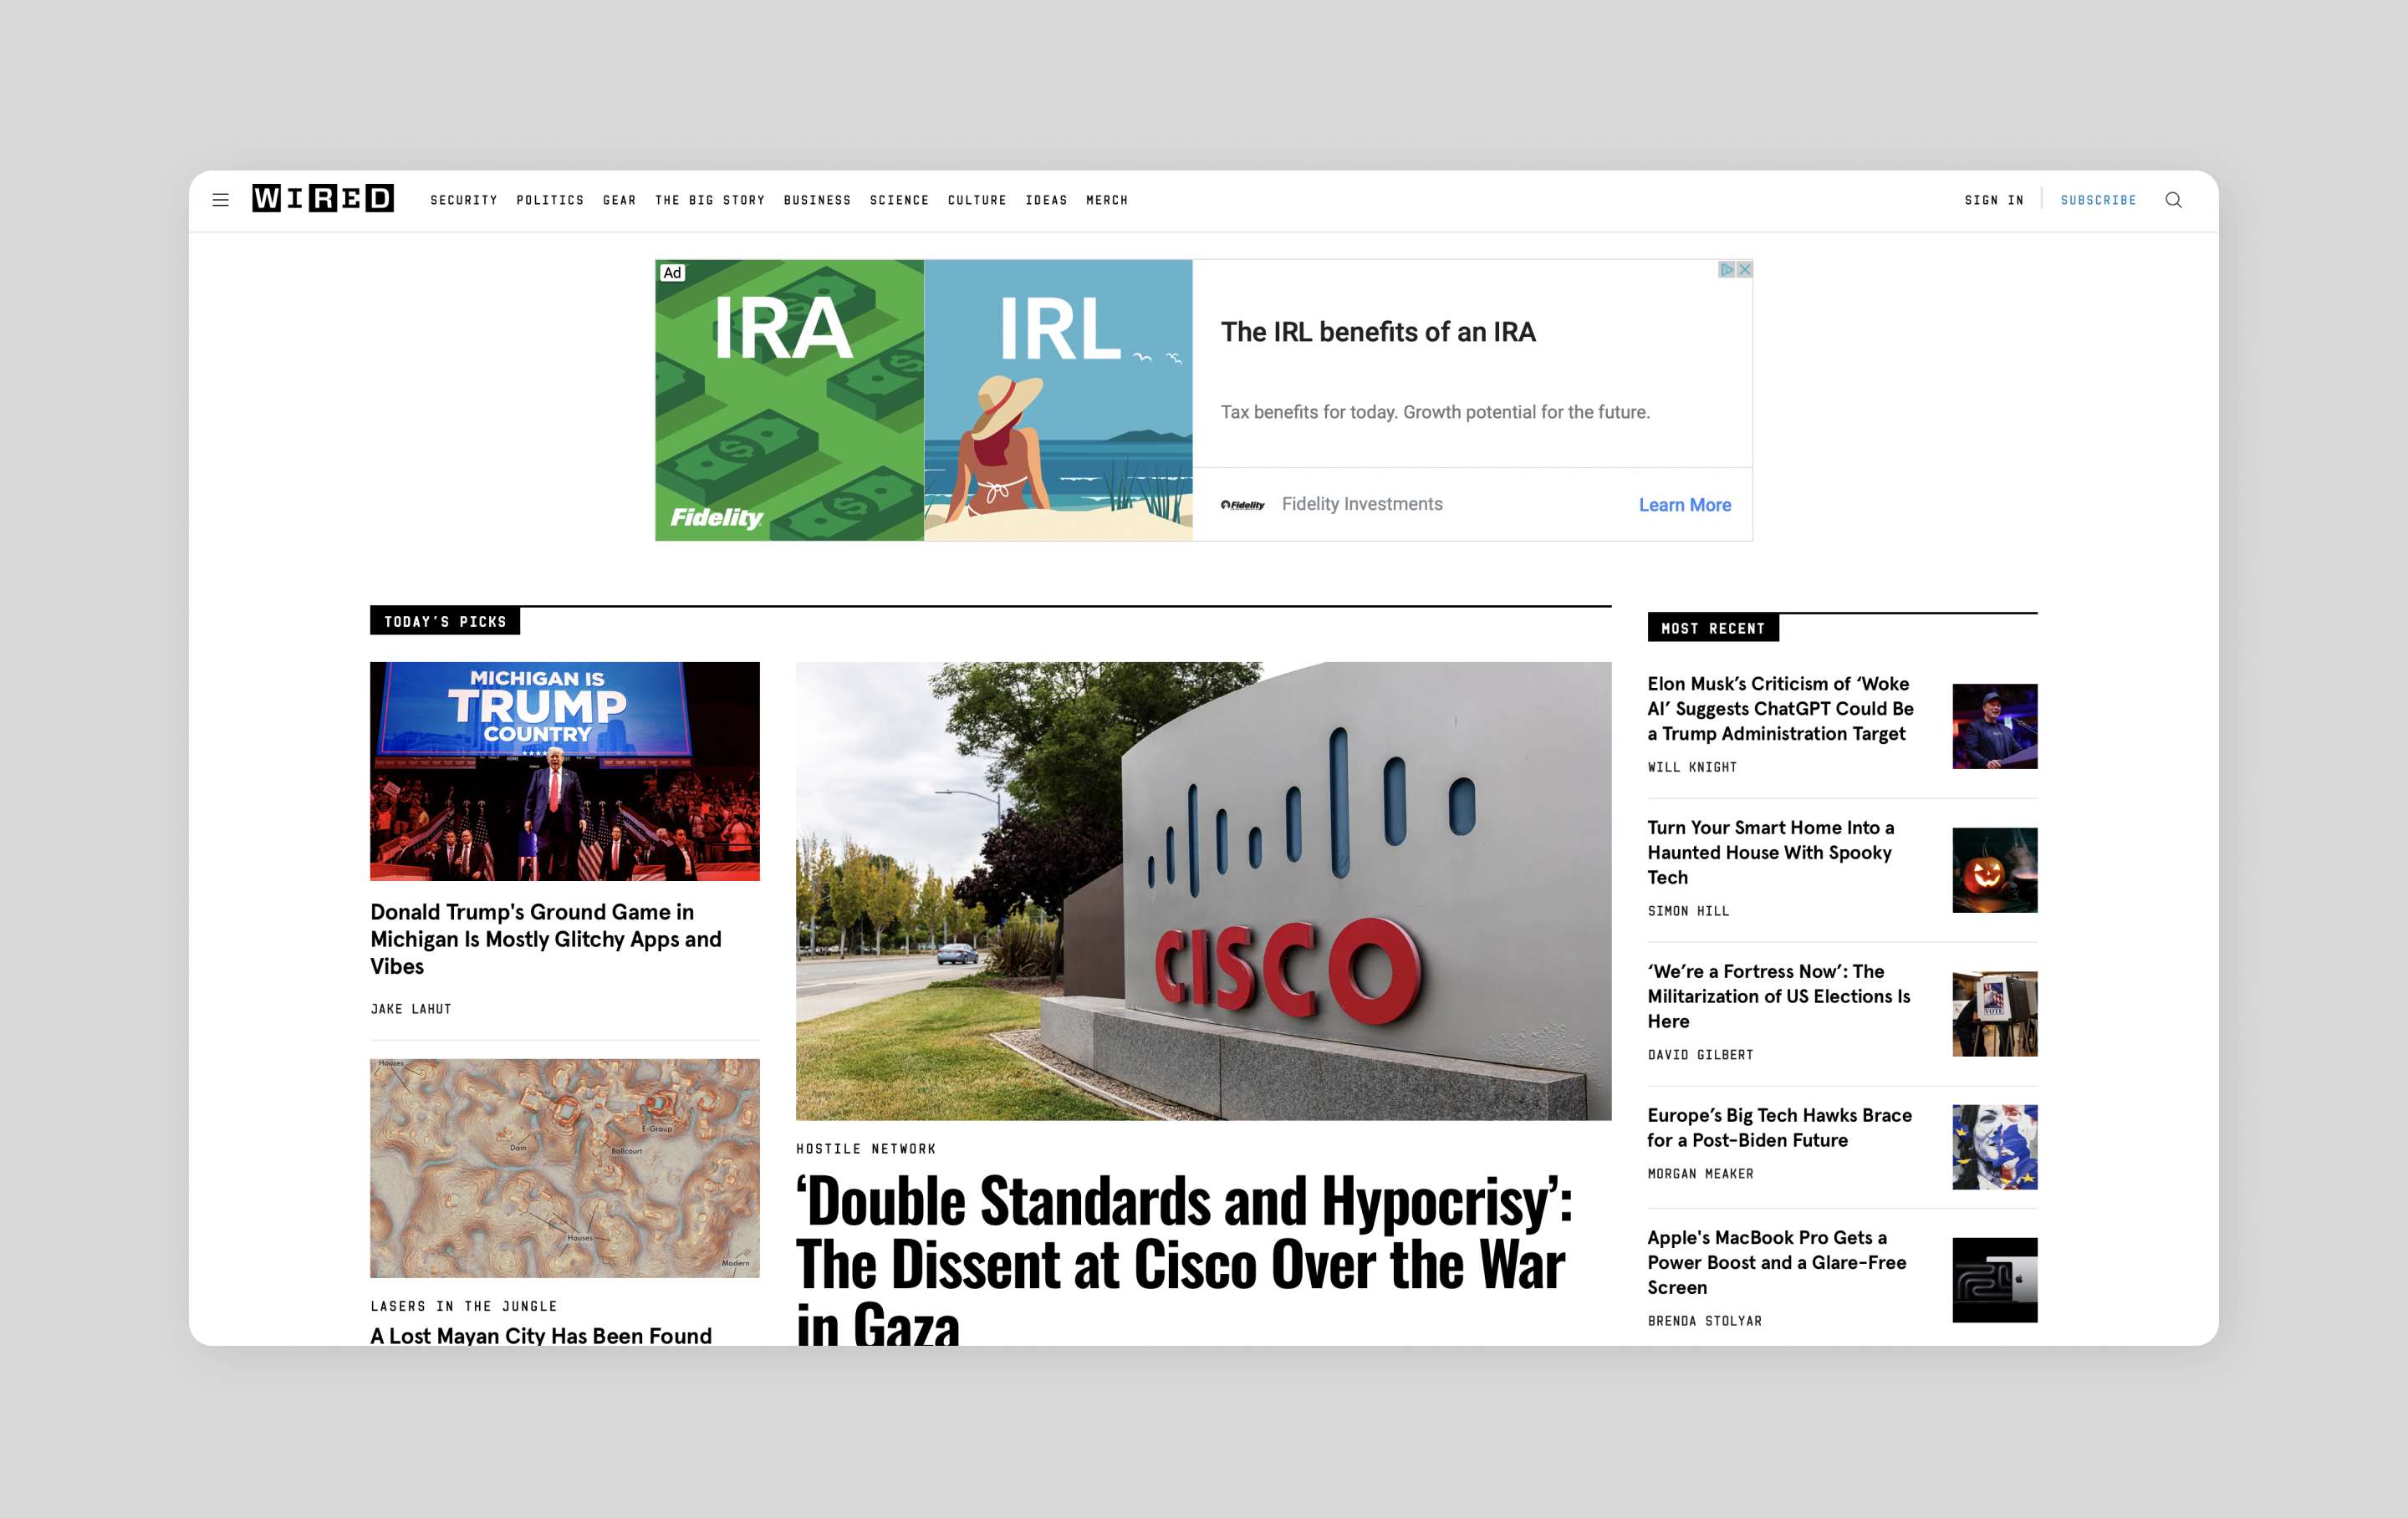Open the hamburger menu icon
The height and width of the screenshot is (1518, 2408).
[220, 200]
